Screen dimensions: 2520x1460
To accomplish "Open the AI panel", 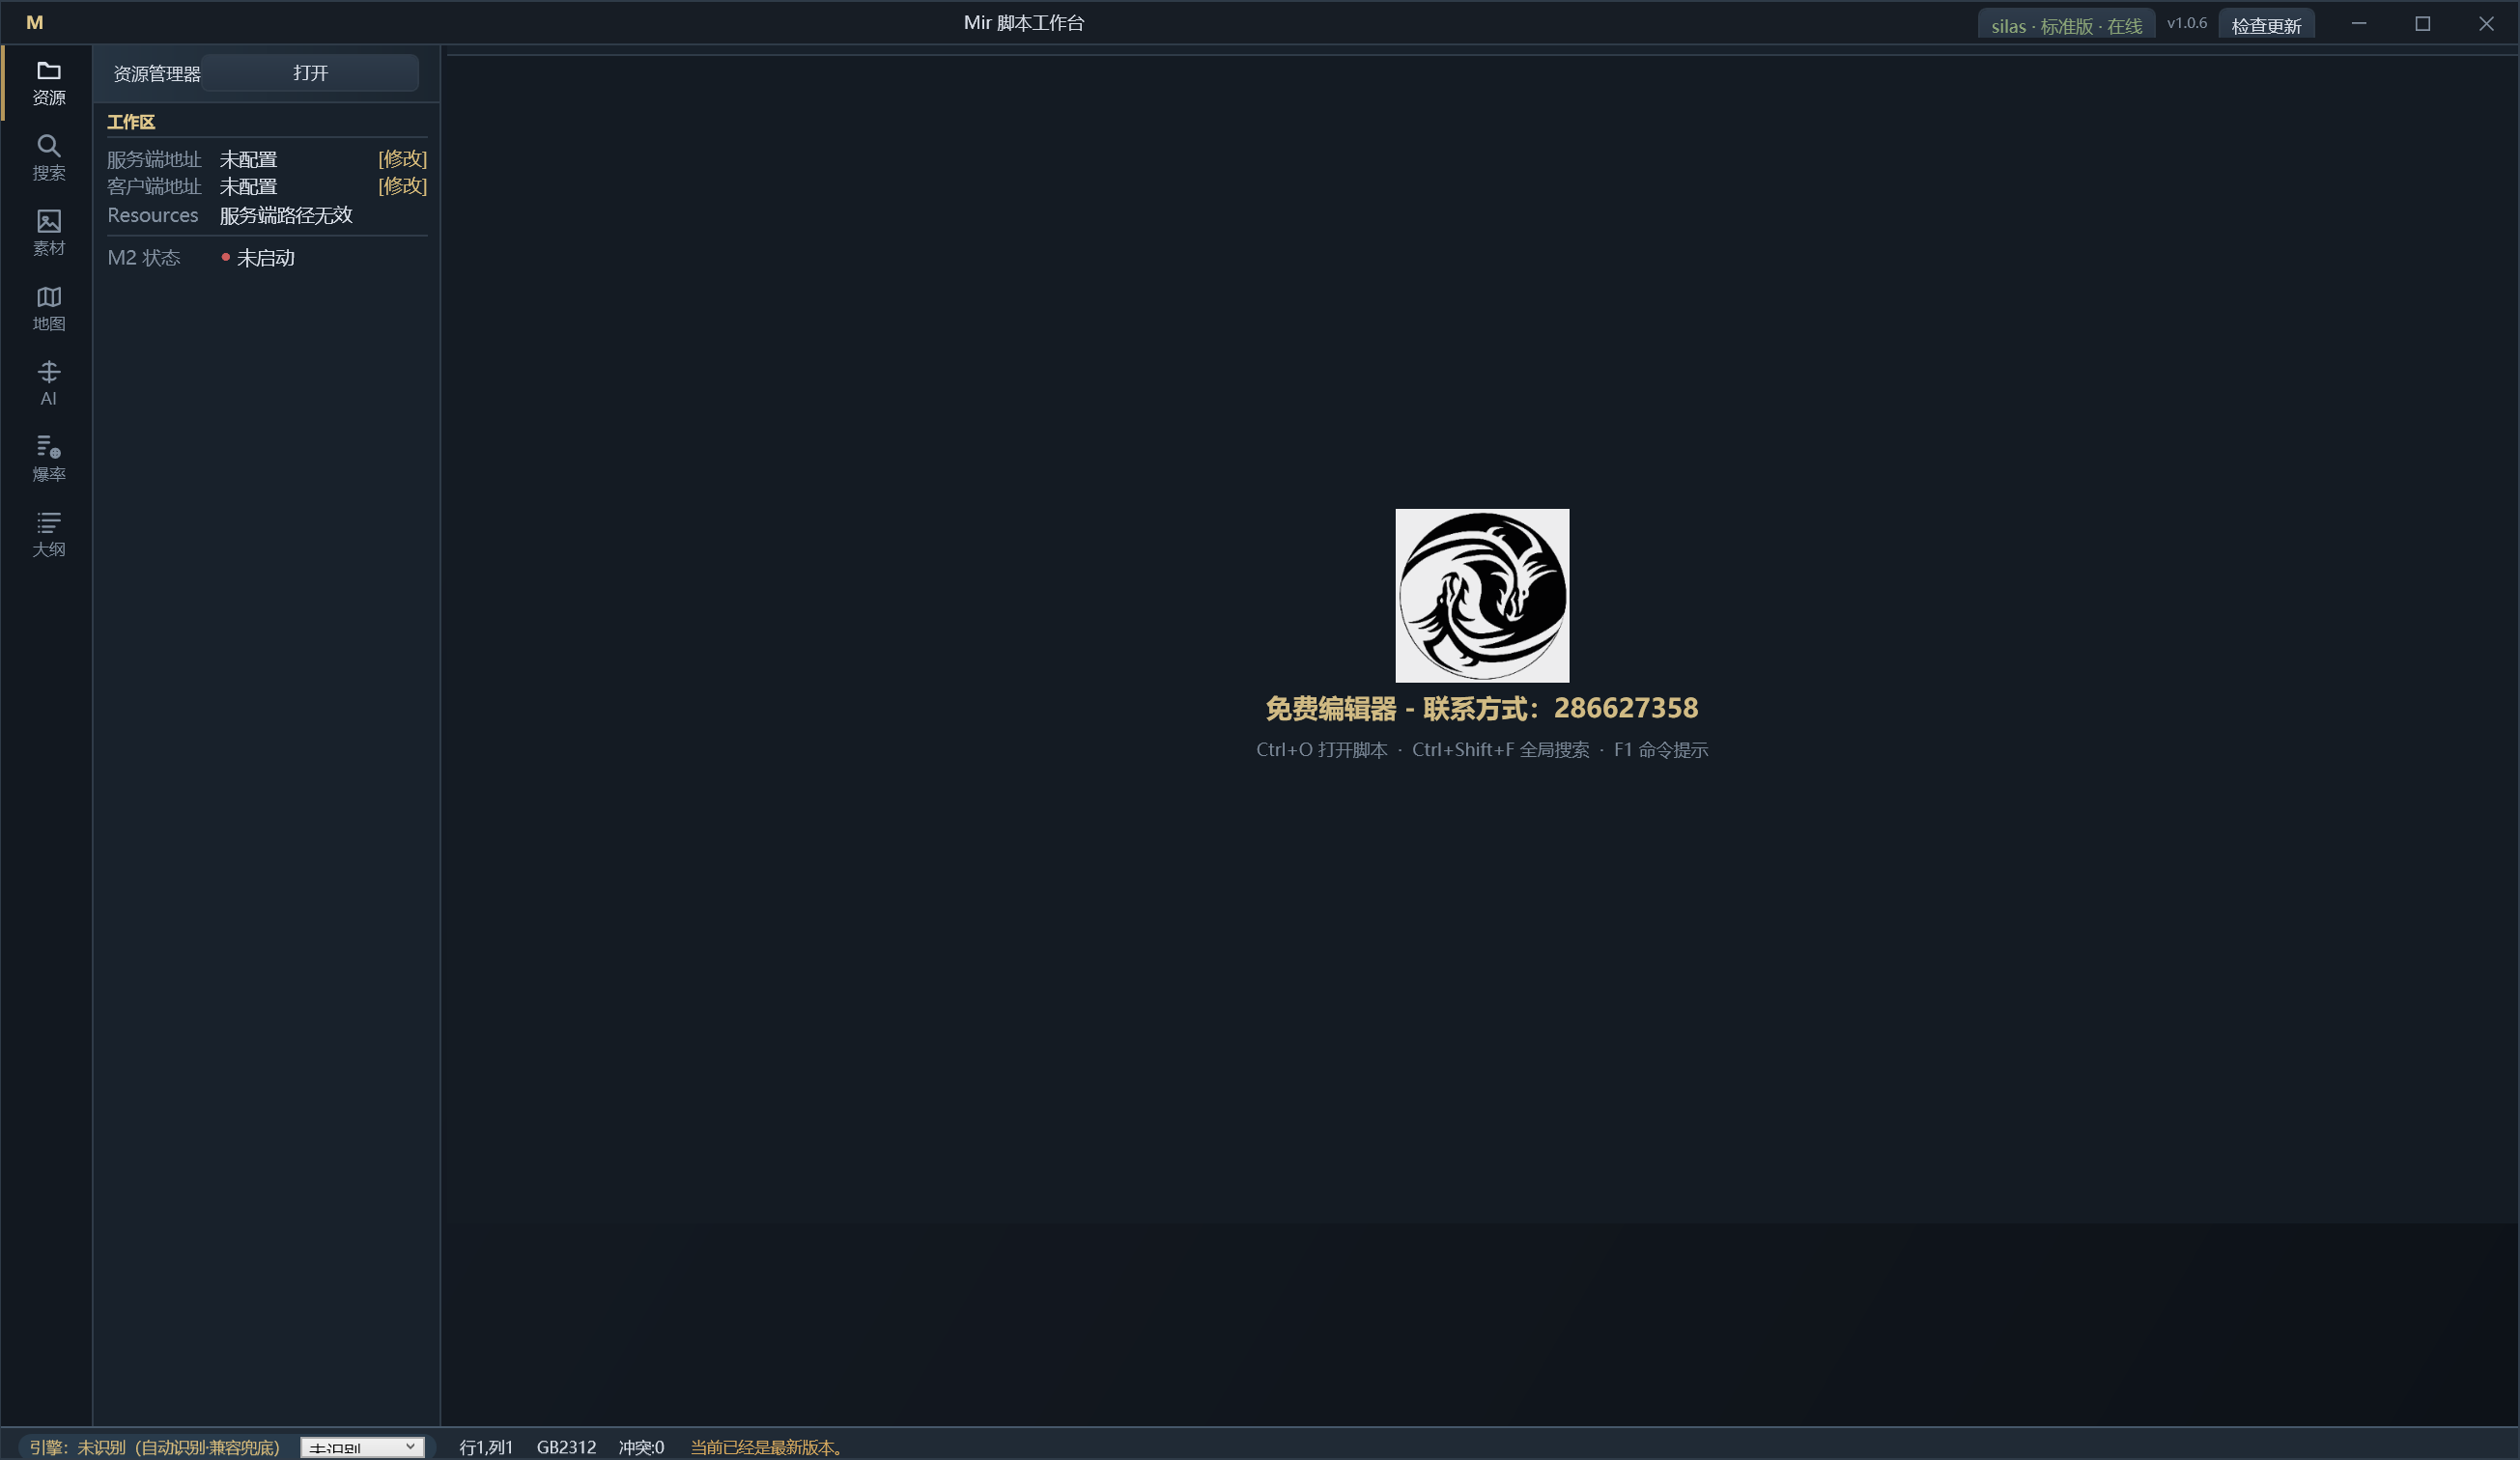I will [x=48, y=384].
